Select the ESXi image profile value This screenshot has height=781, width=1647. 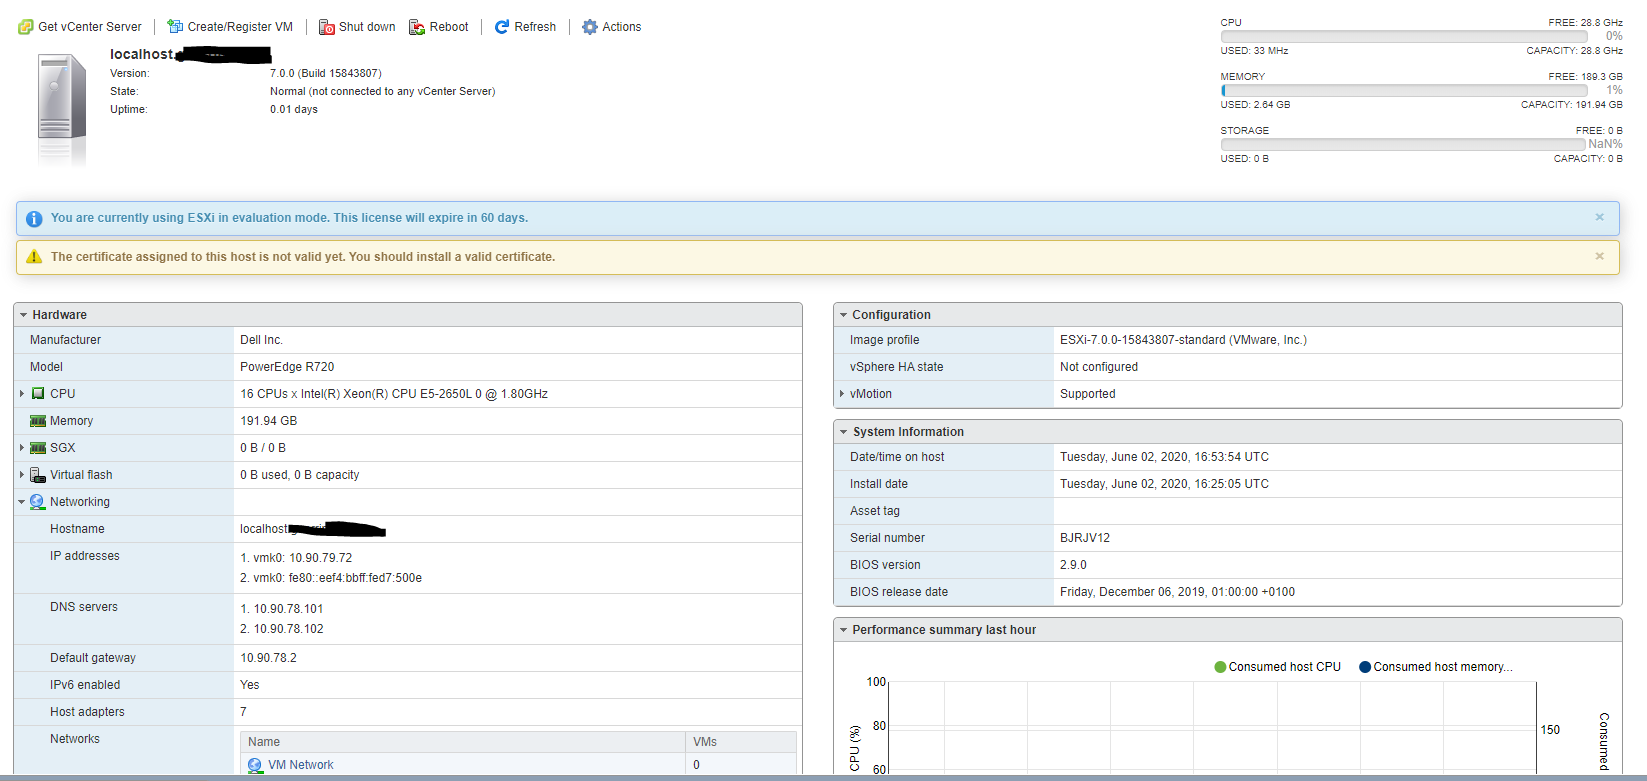pos(1183,340)
